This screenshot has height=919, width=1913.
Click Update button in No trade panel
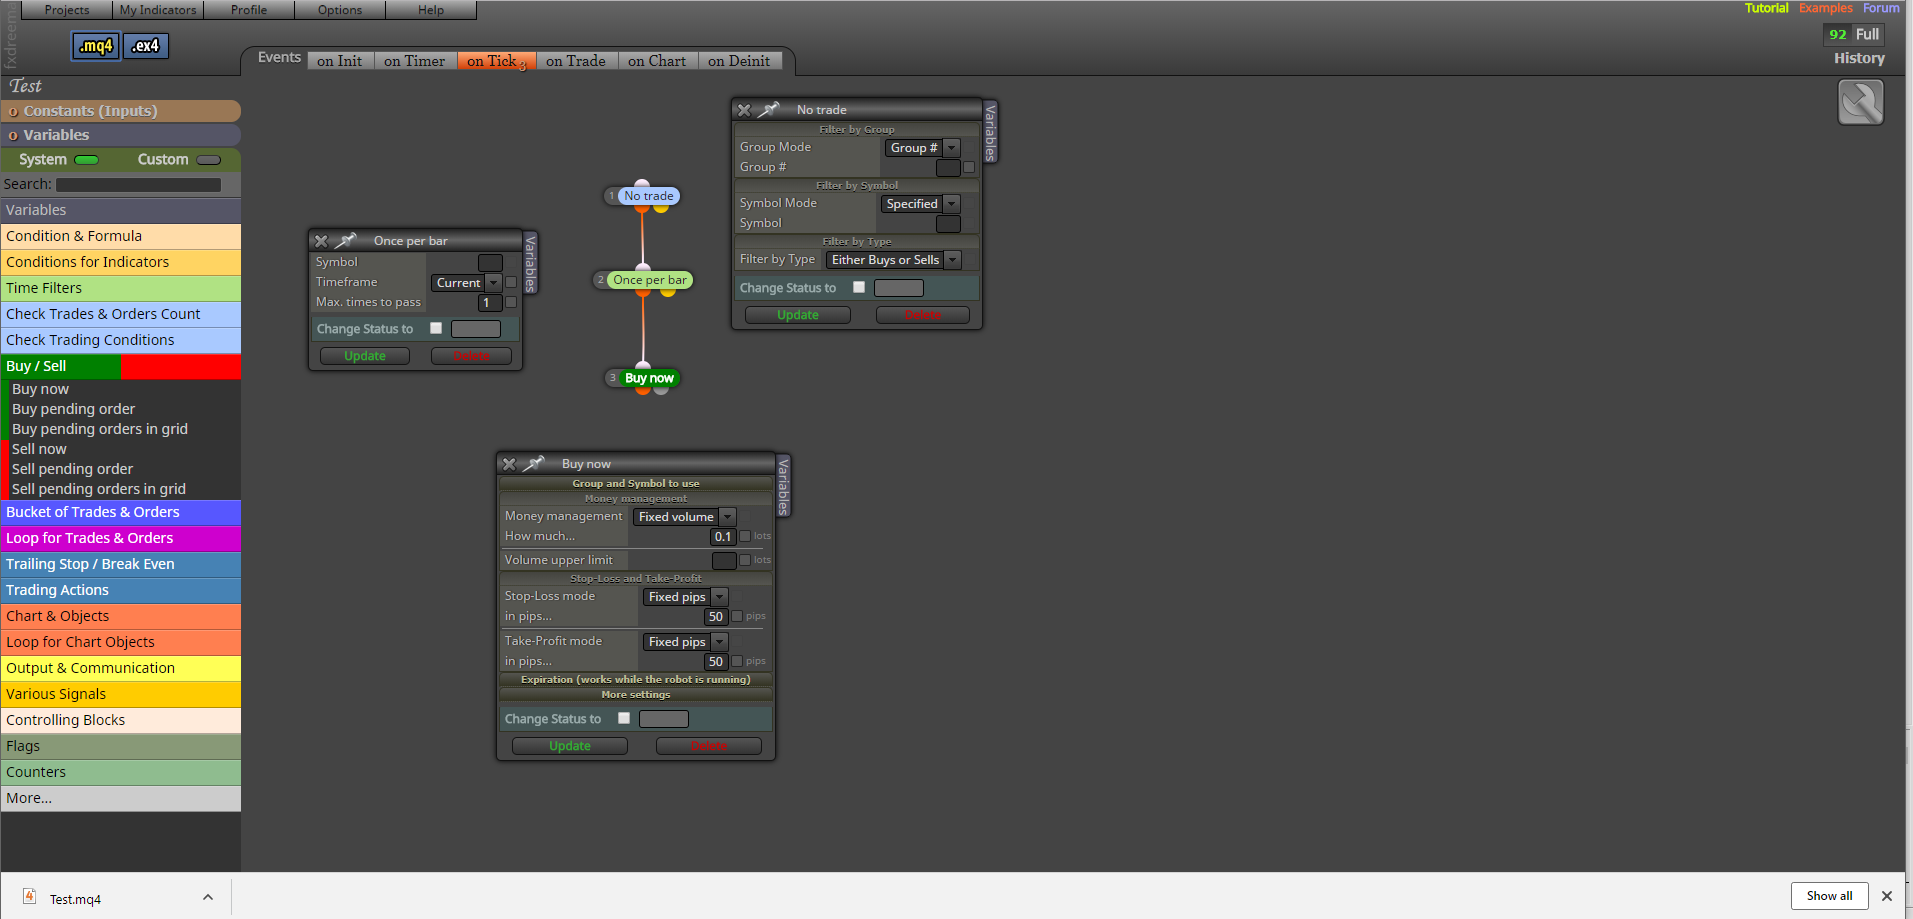click(x=798, y=315)
